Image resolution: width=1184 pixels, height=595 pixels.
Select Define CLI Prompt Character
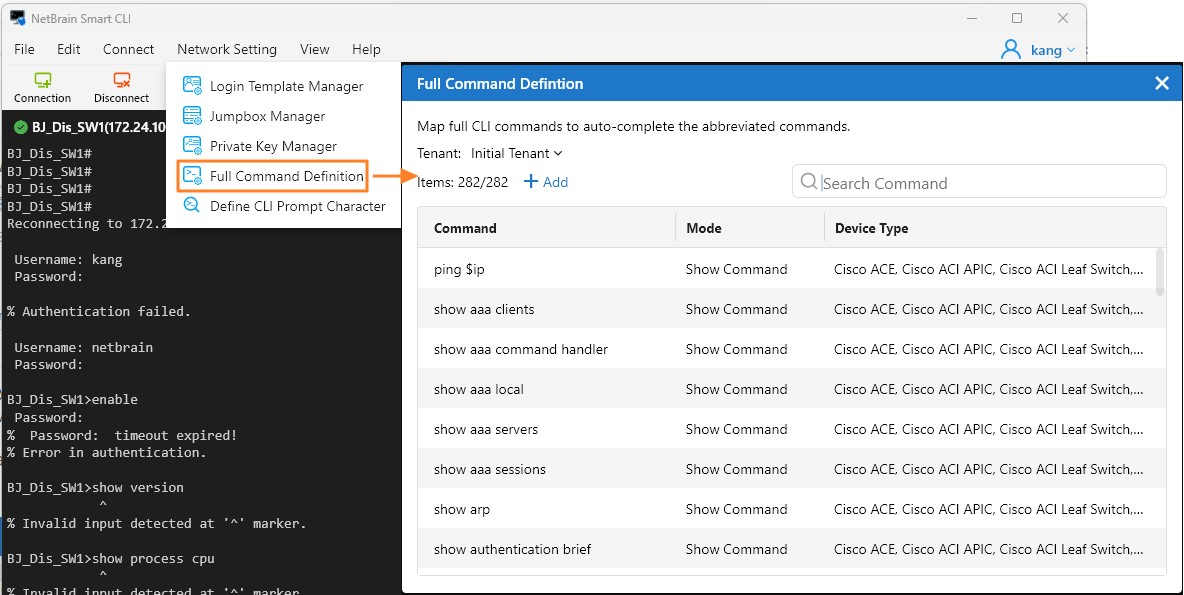pyautogui.click(x=297, y=206)
